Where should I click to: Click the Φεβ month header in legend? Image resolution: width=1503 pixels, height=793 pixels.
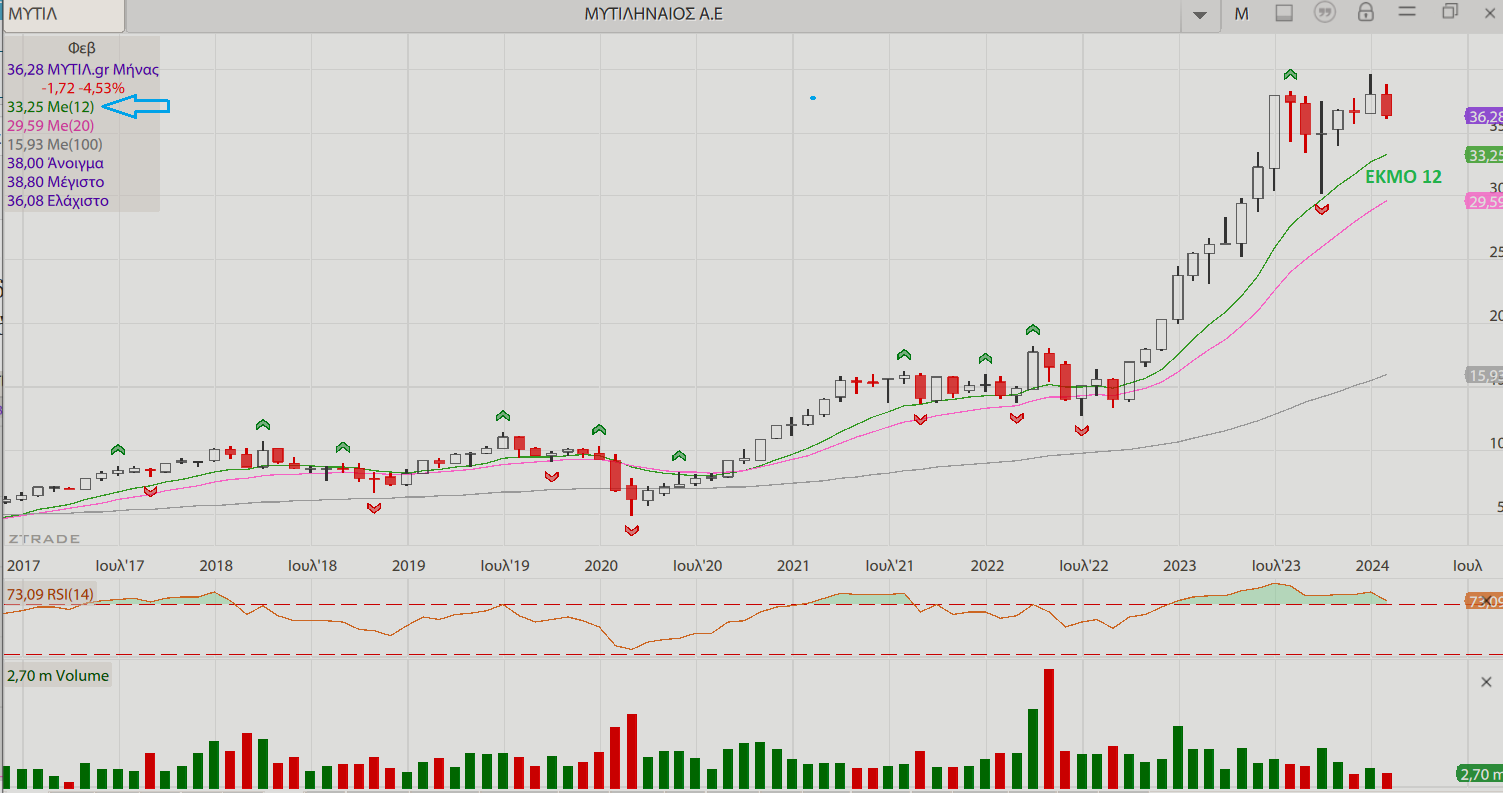point(82,48)
